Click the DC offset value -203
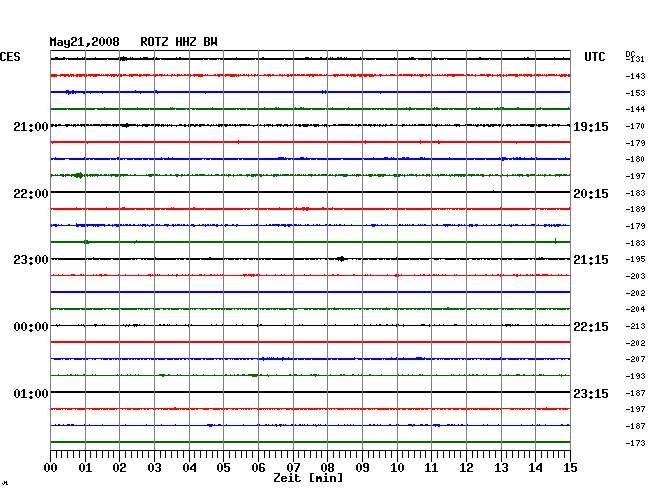The image size is (650, 494). click(x=635, y=276)
